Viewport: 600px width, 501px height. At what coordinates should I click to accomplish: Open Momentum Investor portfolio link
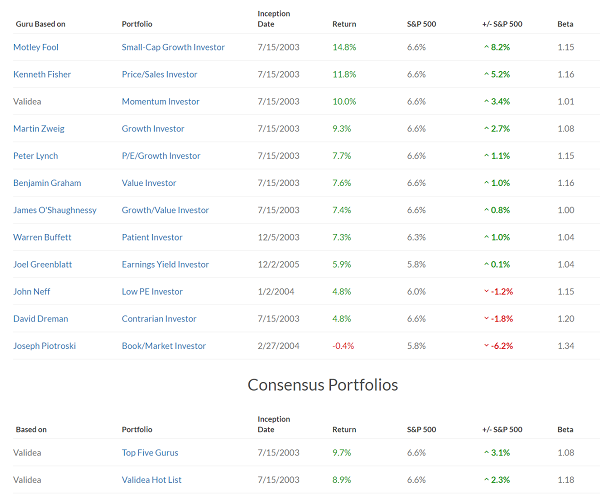click(x=161, y=101)
